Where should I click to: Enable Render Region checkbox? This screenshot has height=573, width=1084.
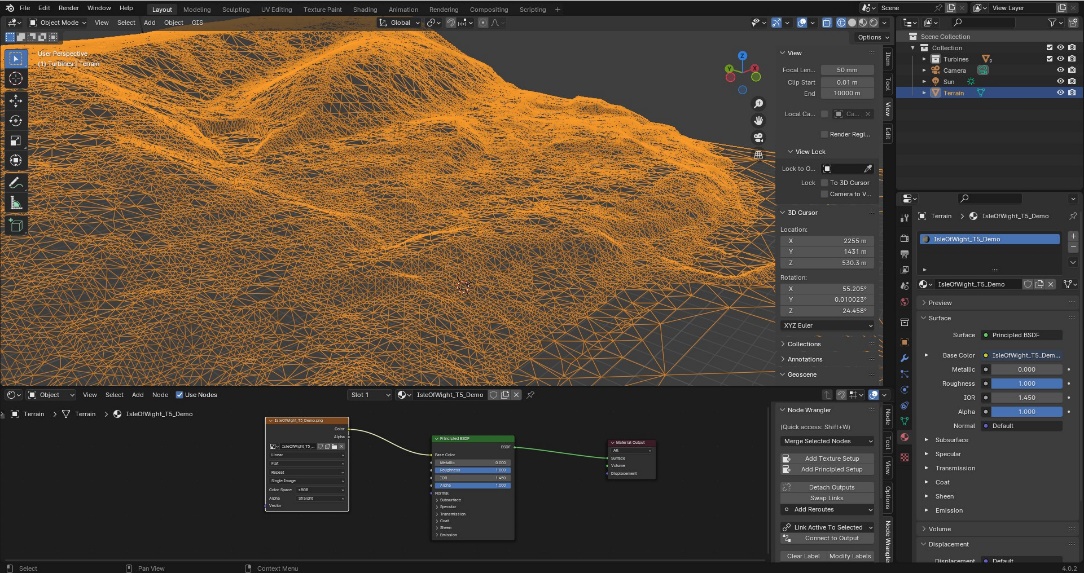tap(824, 134)
